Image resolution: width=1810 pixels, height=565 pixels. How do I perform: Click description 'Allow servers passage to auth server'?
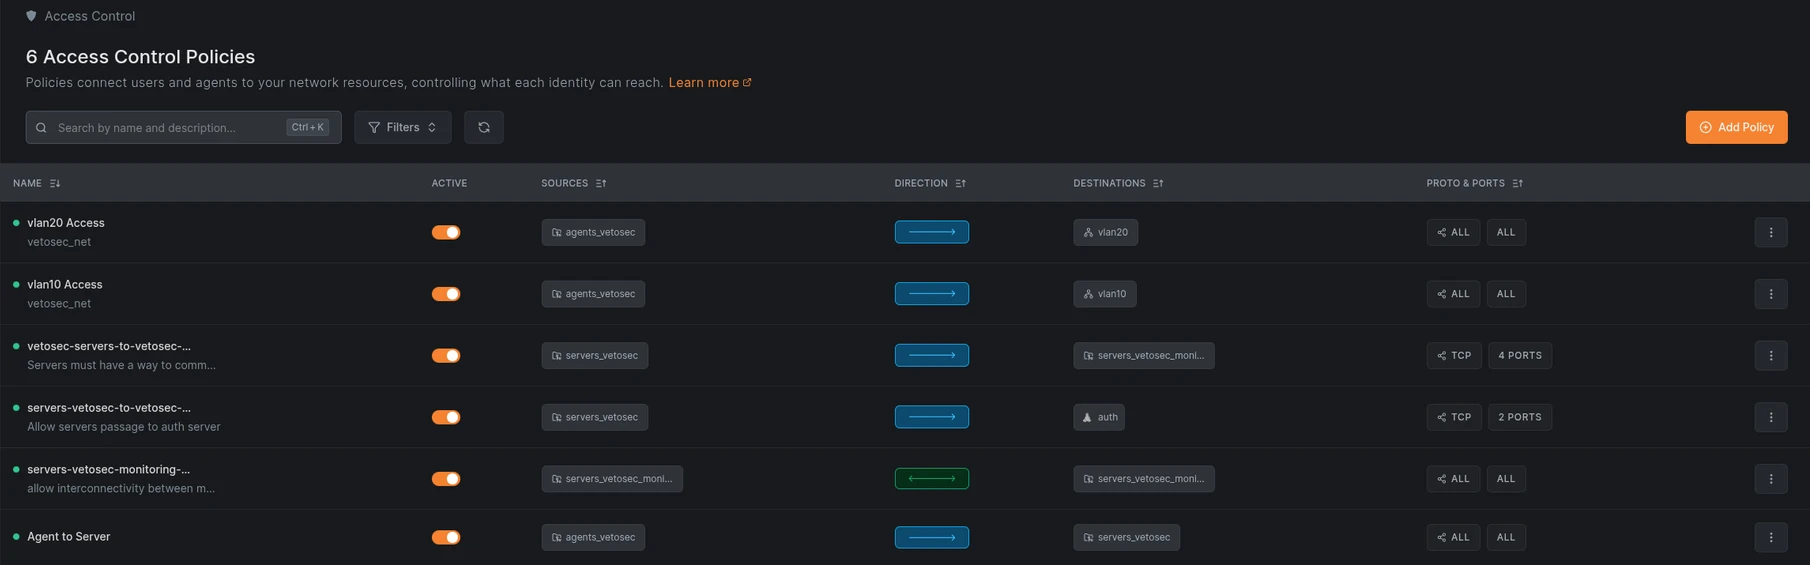click(124, 427)
